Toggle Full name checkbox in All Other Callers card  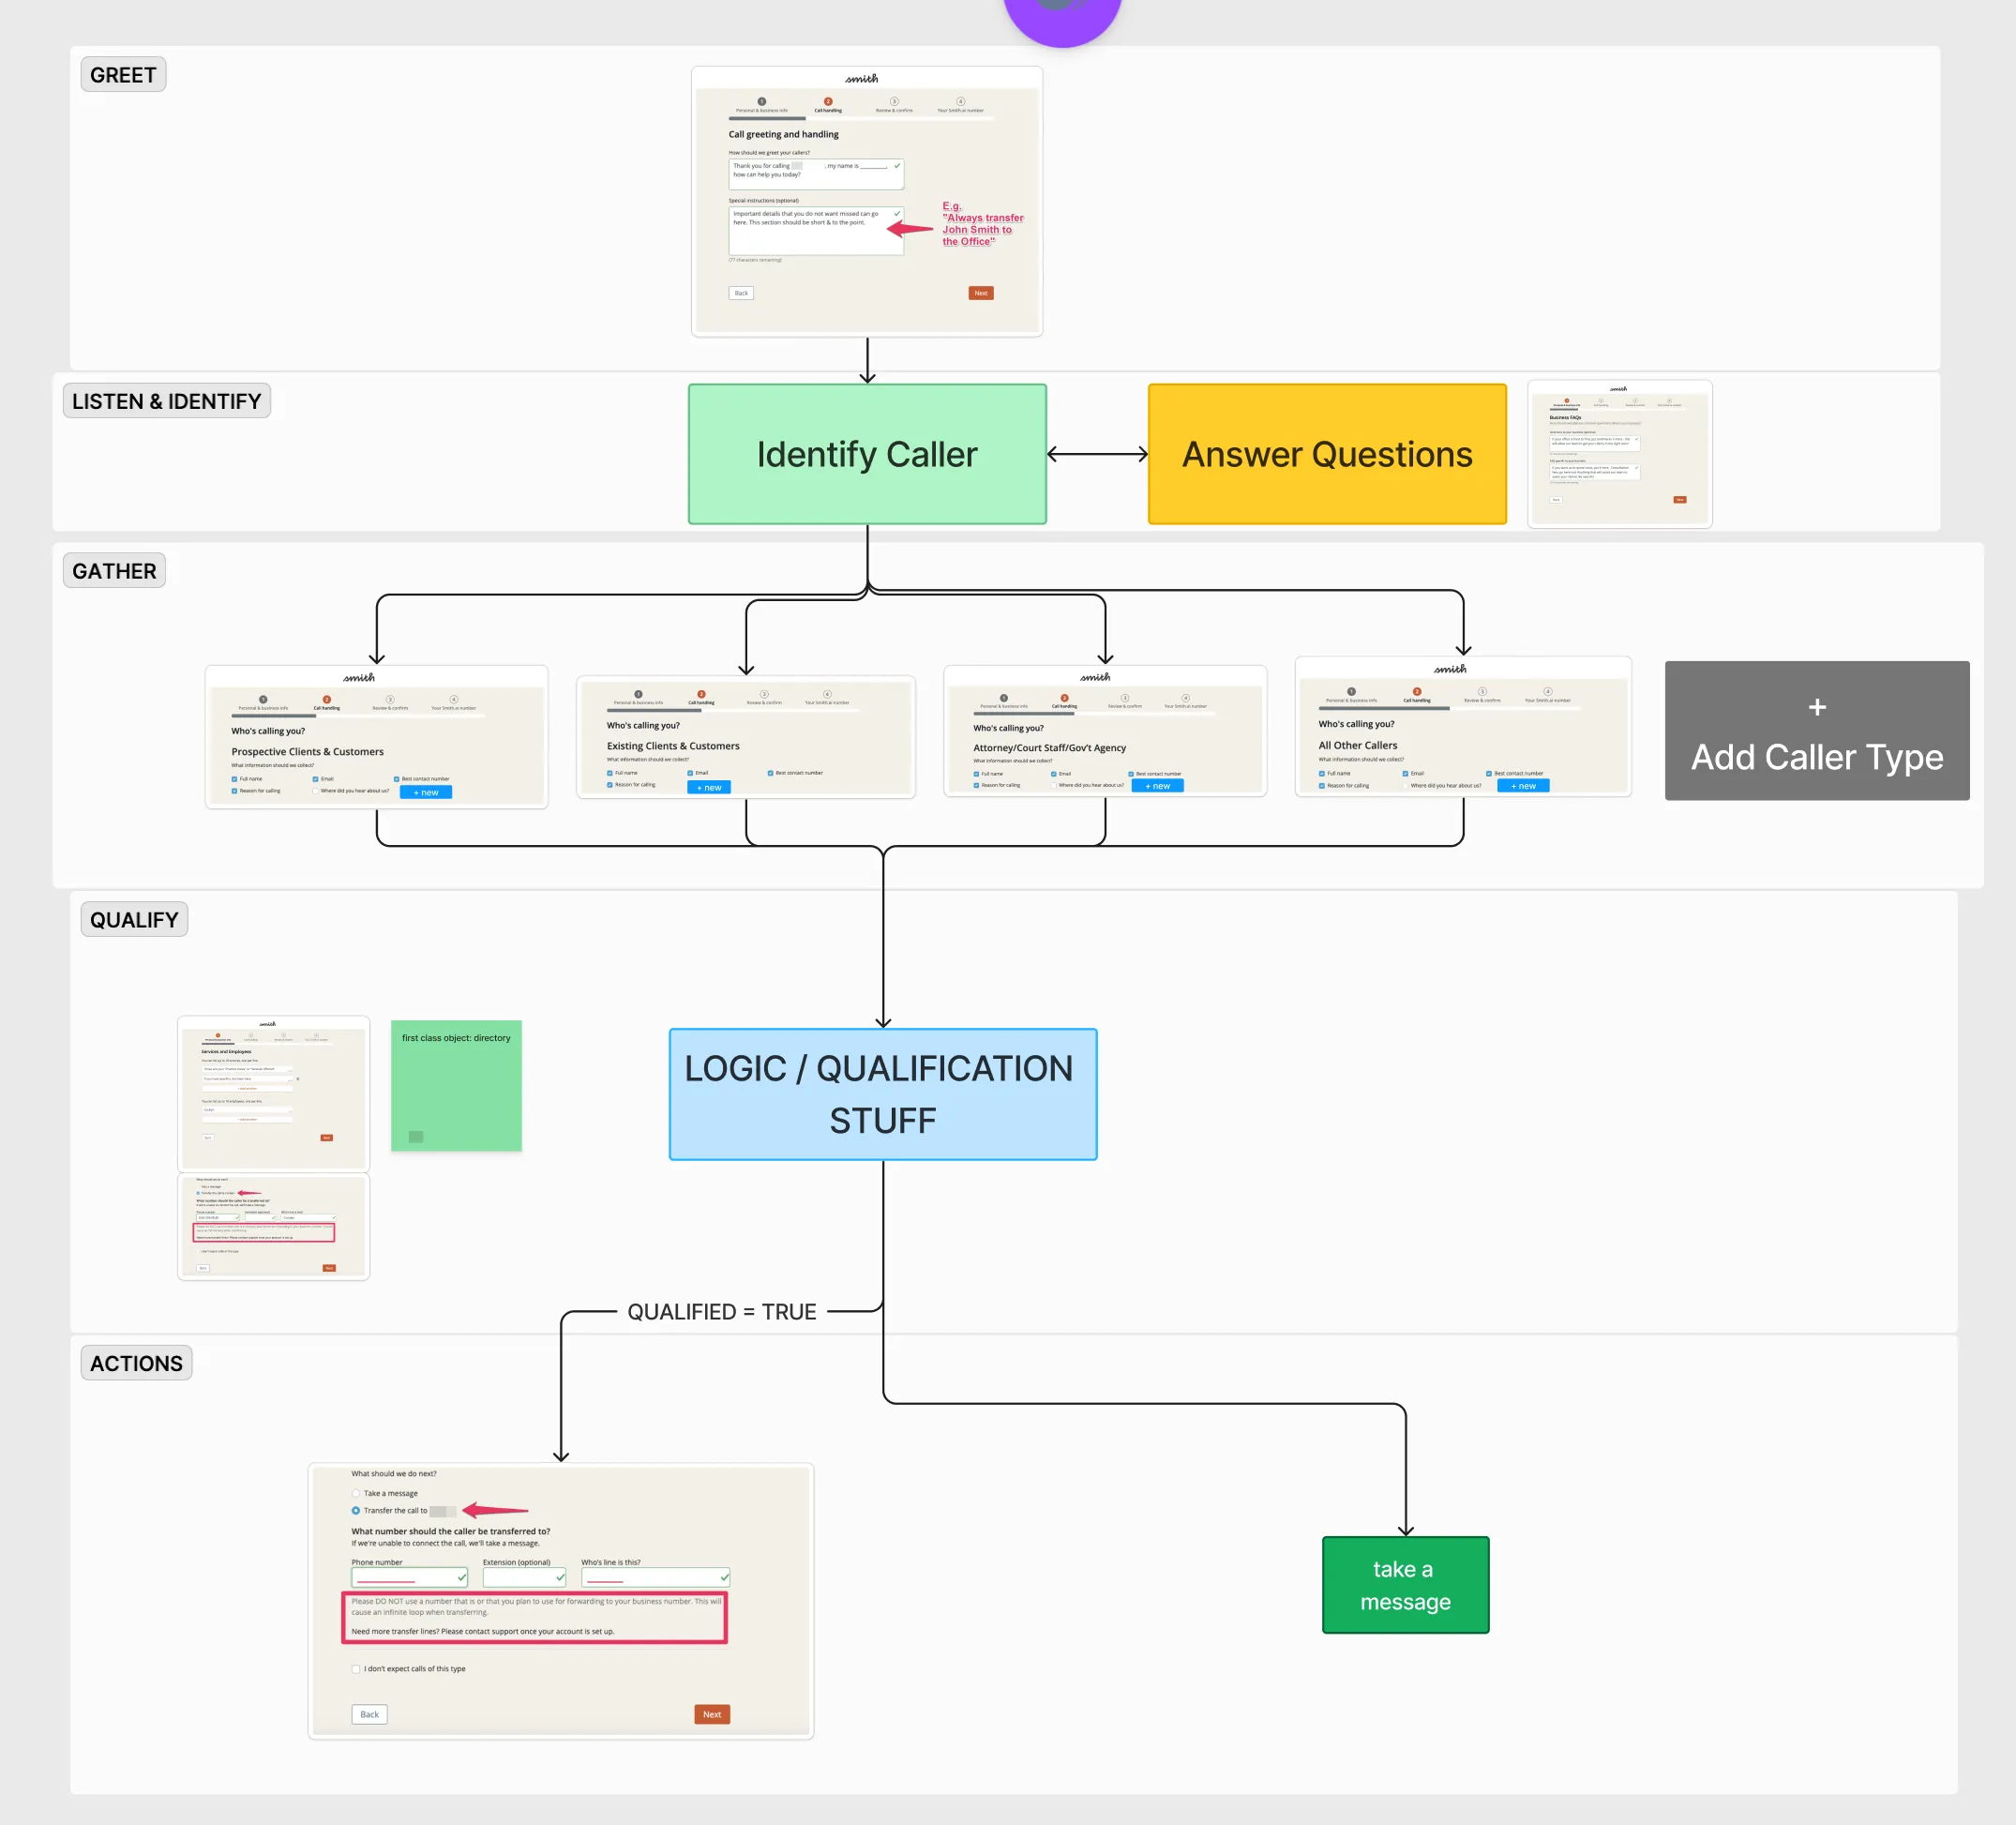coord(1322,774)
